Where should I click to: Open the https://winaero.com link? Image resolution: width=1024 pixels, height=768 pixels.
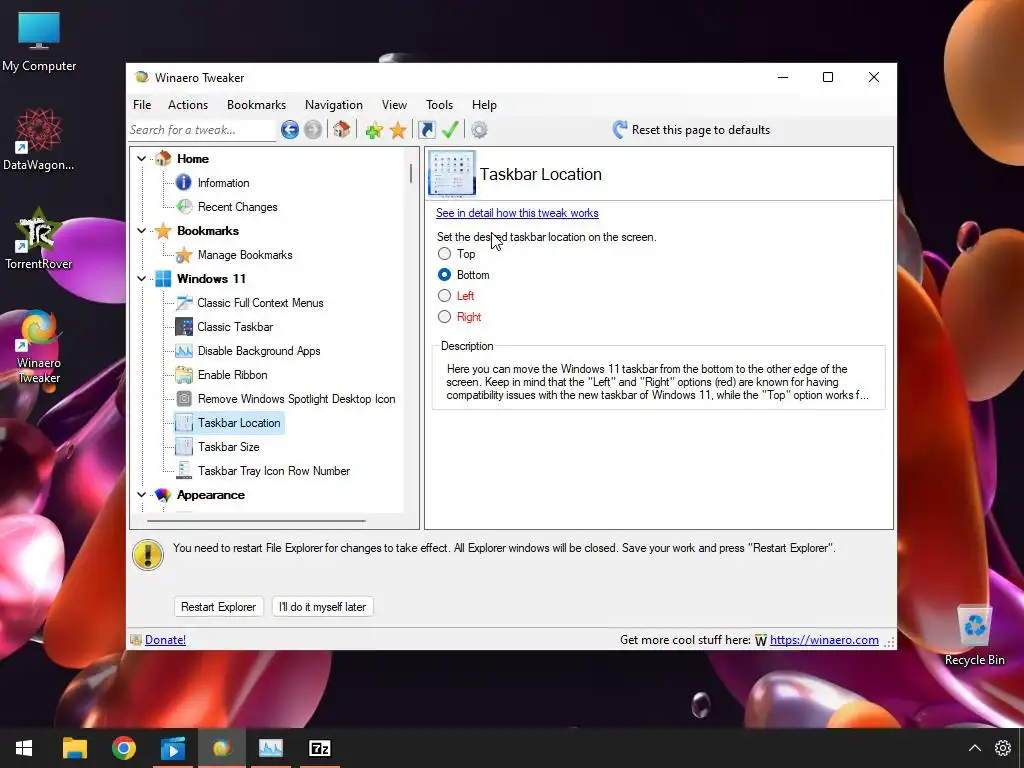click(824, 640)
